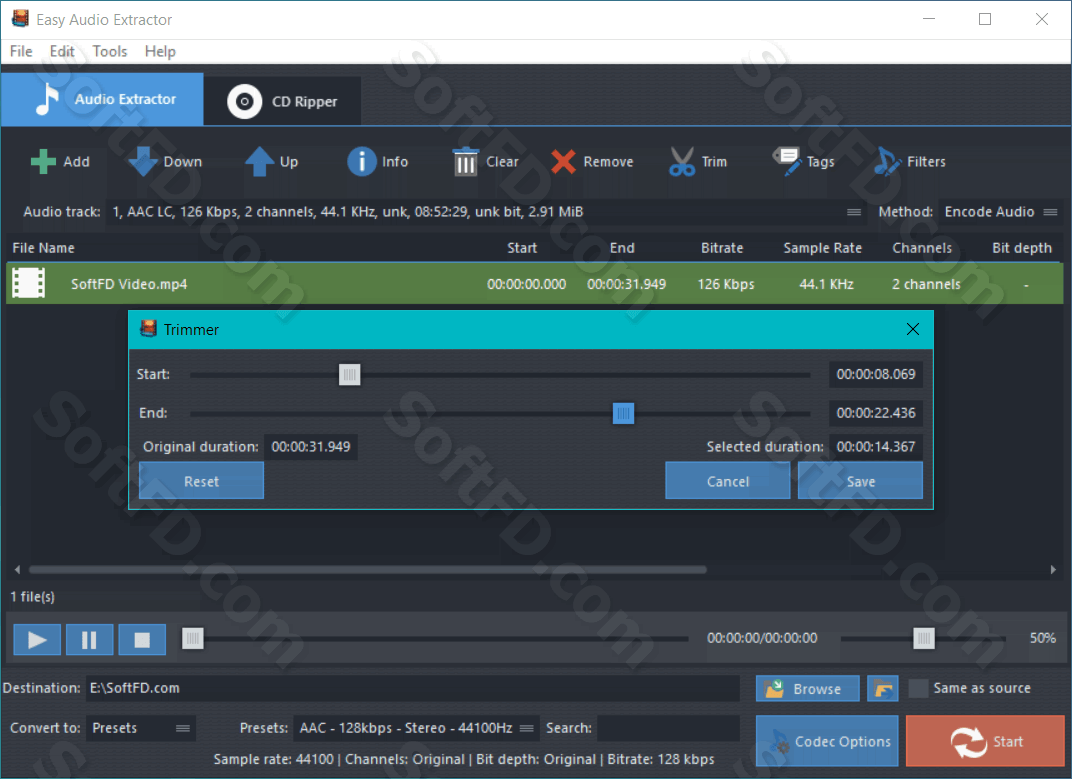Click the End column header
Screen dimensions: 1072x779
click(x=622, y=248)
